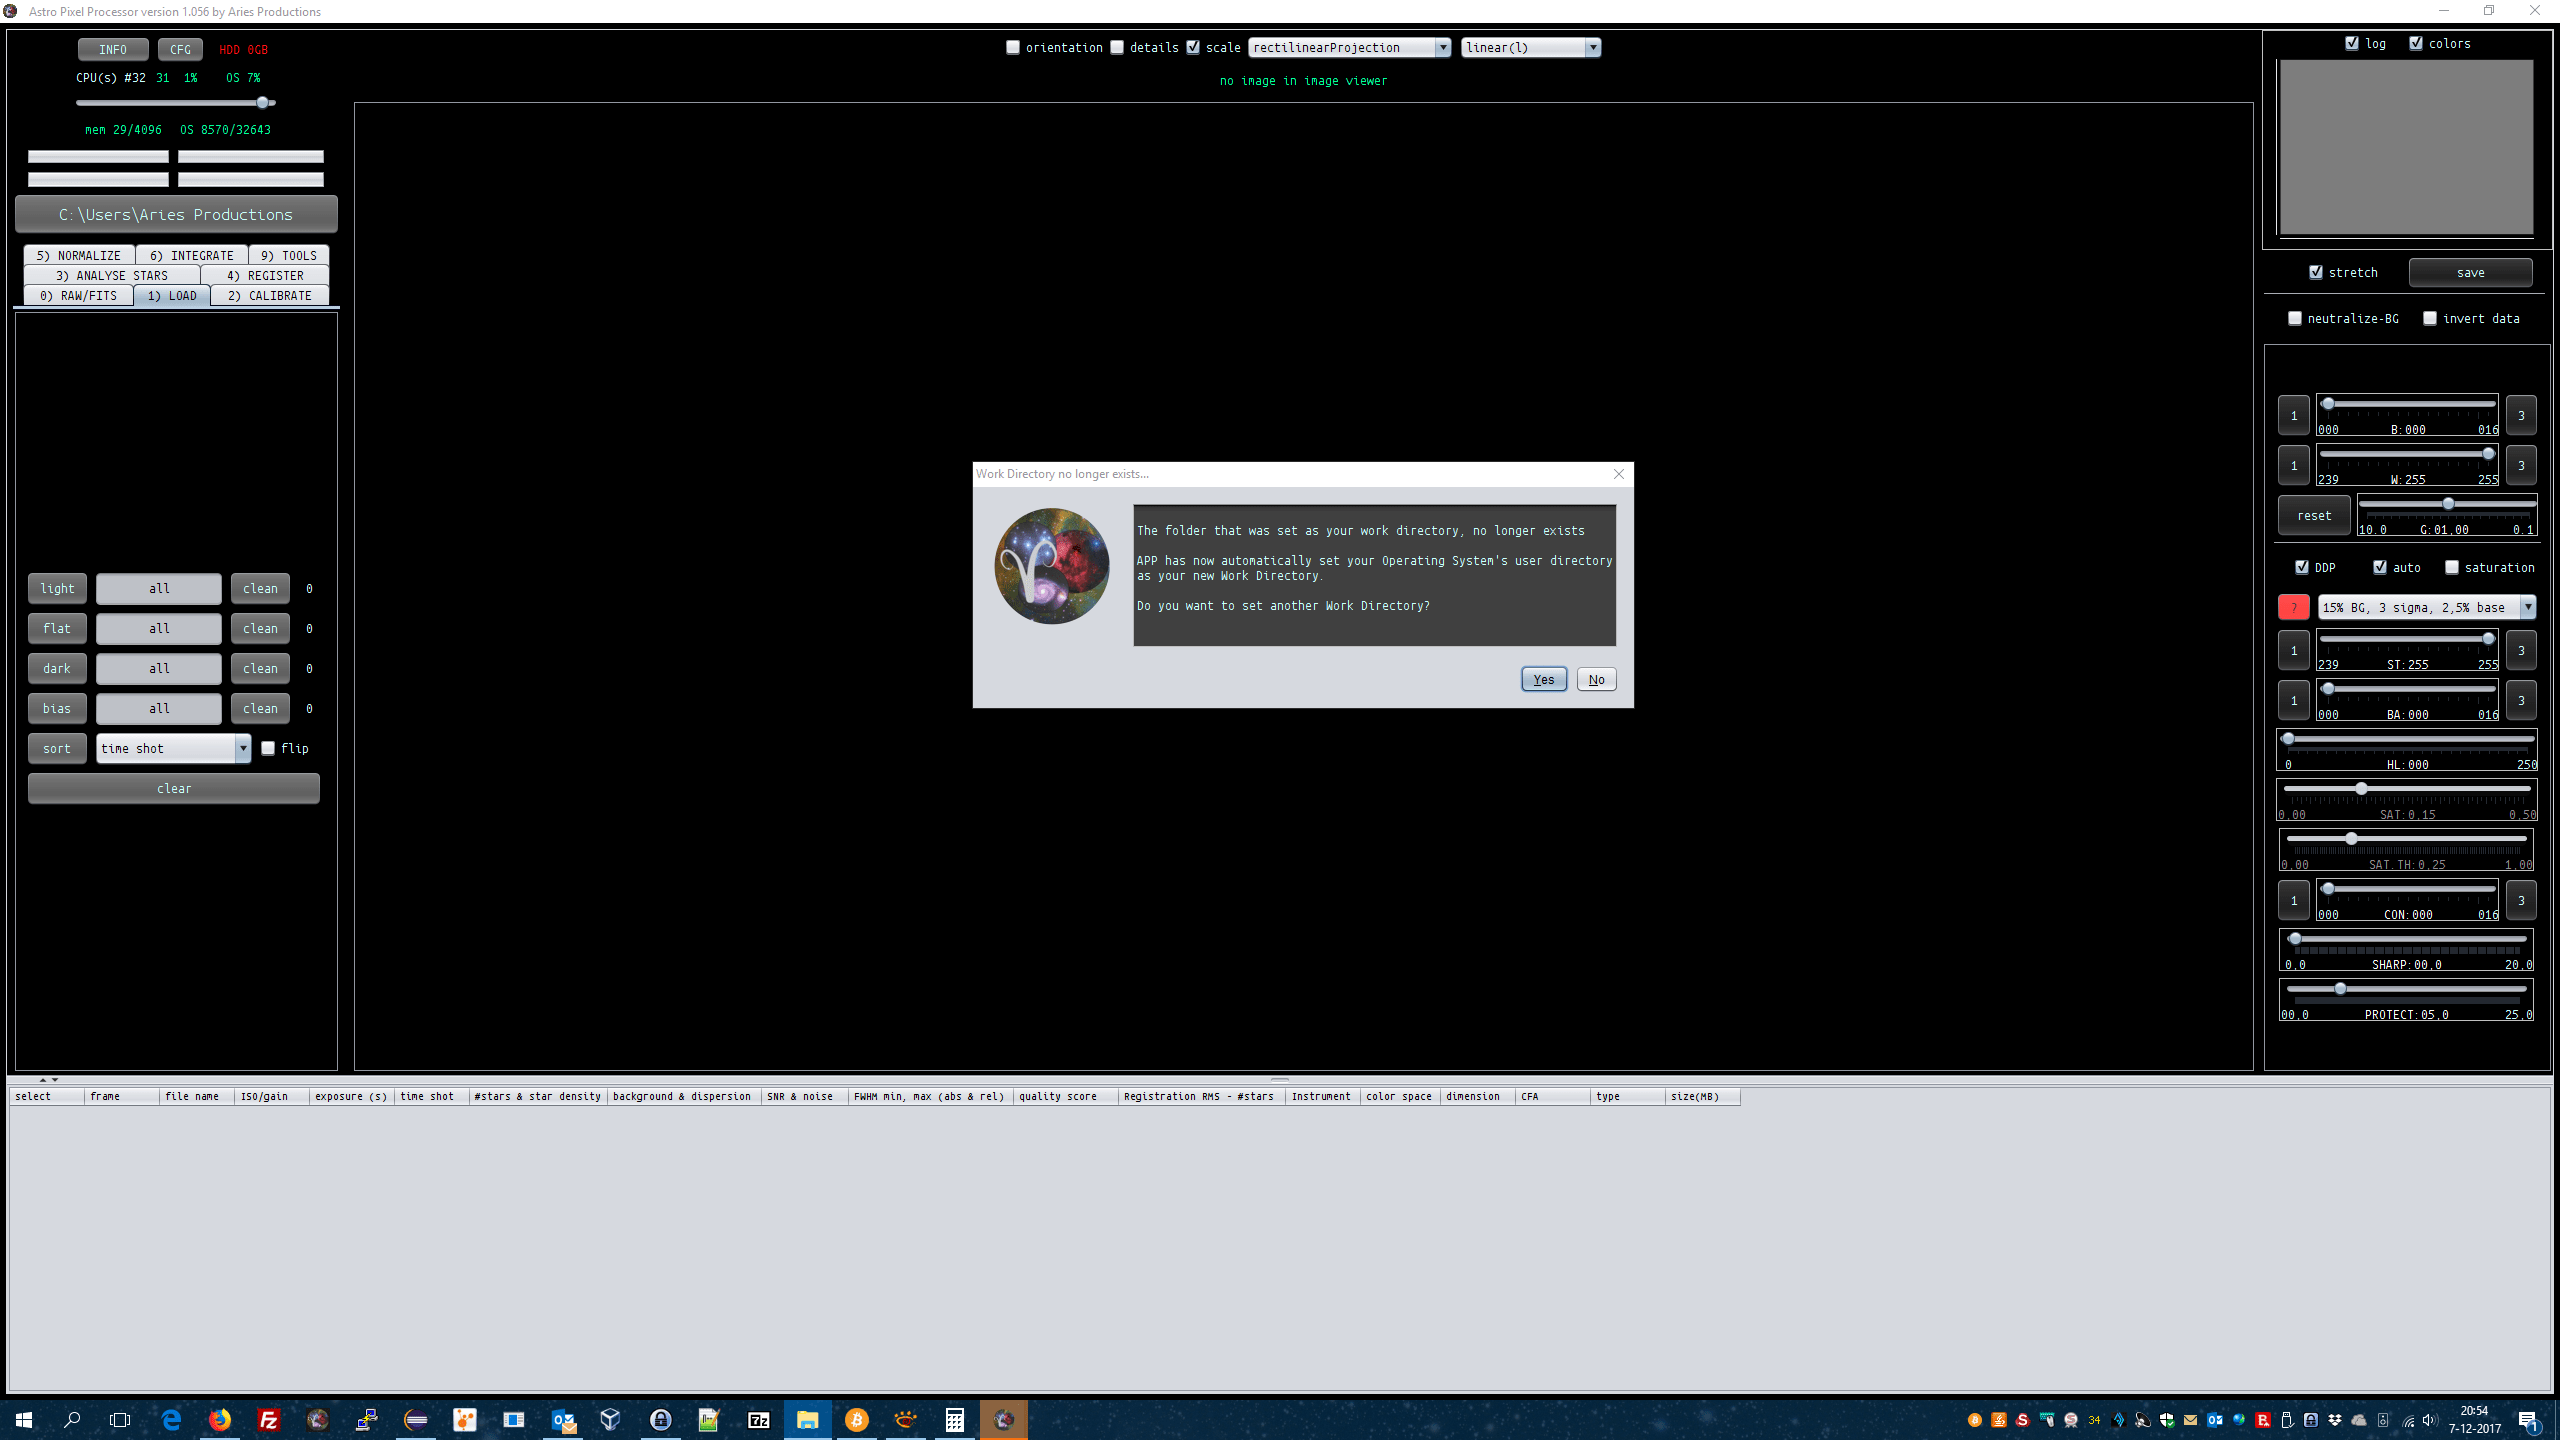Click the SAT saturation slider handle

tap(2361, 789)
